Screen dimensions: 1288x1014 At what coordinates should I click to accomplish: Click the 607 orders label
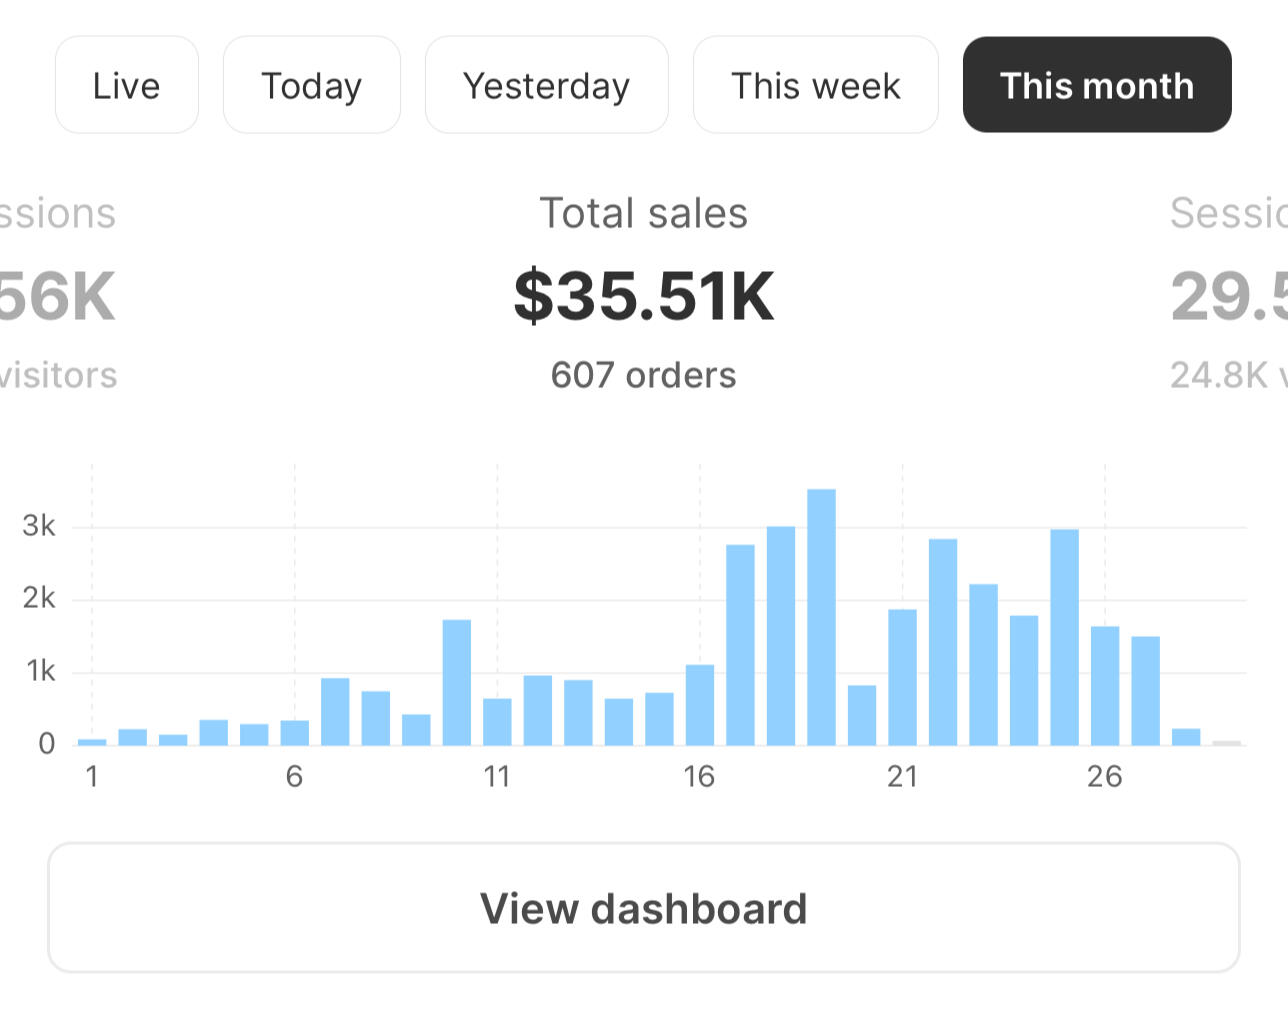(x=643, y=375)
